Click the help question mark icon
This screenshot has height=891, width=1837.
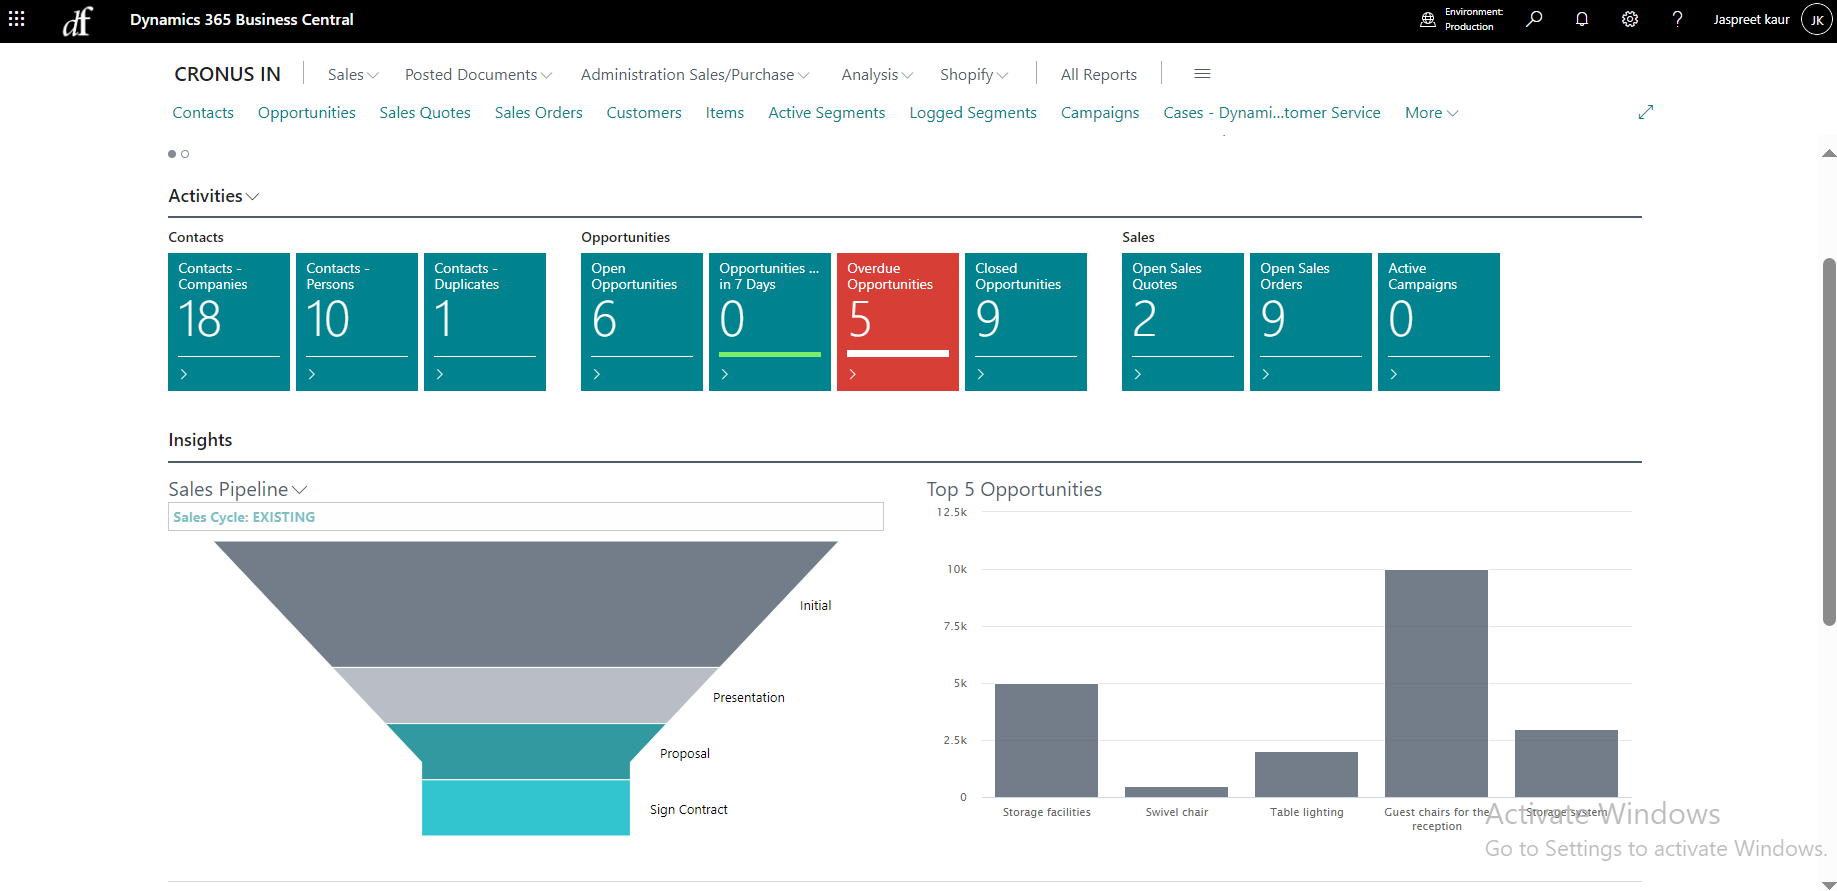point(1677,19)
